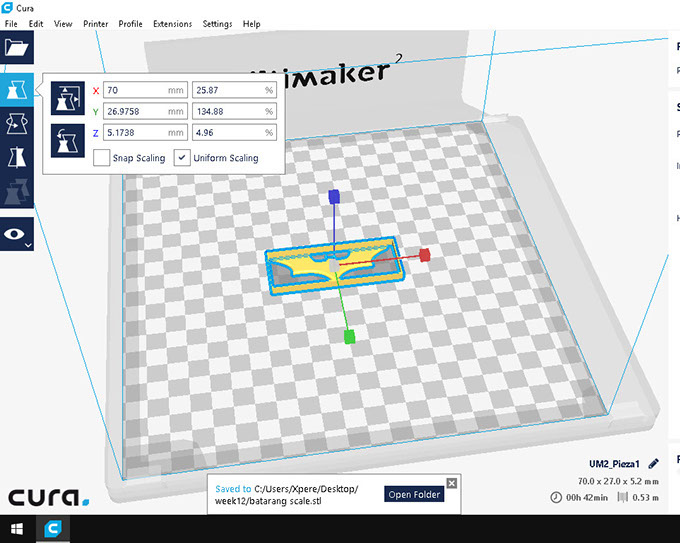This screenshot has width=680, height=543.
Task: Edit the Z scale percent field
Action: (x=234, y=133)
